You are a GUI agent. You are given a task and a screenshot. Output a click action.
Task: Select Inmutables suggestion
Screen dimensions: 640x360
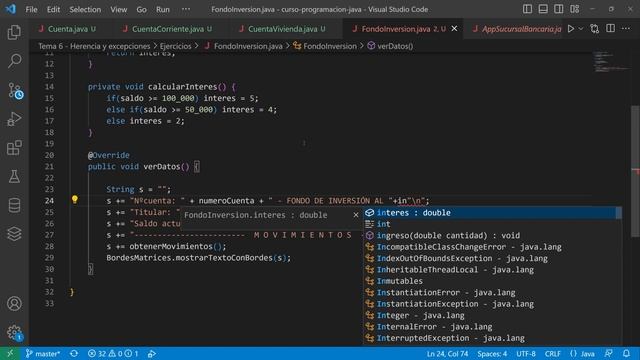[x=492, y=281]
